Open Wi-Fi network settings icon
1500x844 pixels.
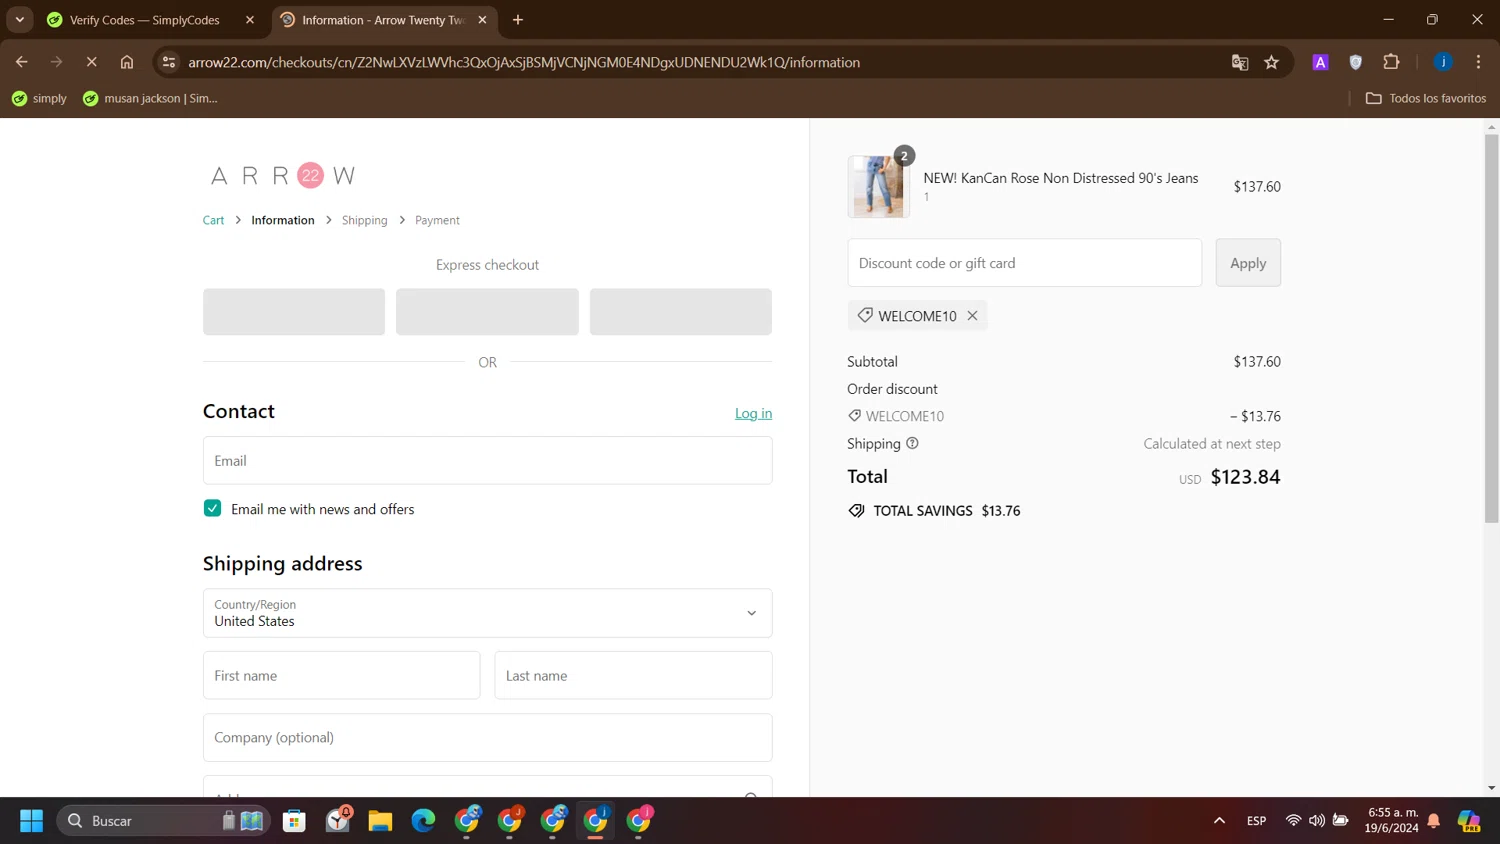tap(1293, 821)
